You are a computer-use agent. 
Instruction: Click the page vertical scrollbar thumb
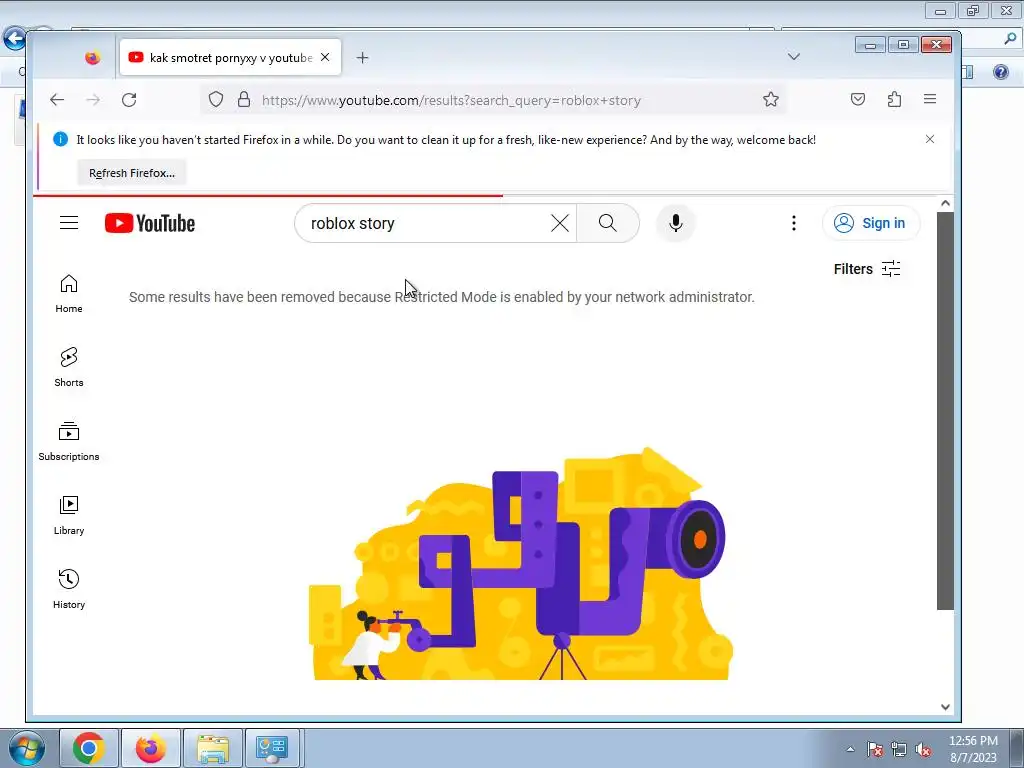coord(945,411)
